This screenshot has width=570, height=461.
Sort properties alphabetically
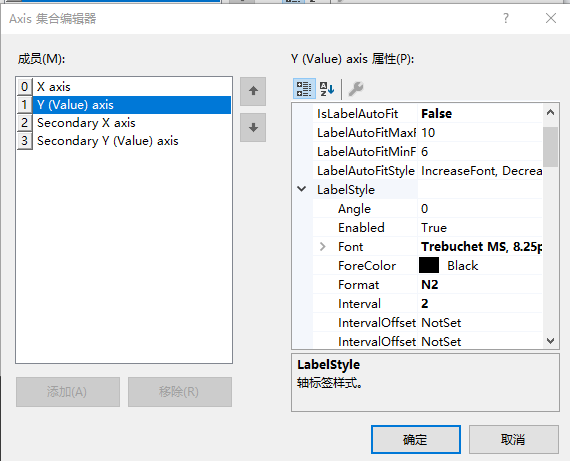tap(326, 89)
